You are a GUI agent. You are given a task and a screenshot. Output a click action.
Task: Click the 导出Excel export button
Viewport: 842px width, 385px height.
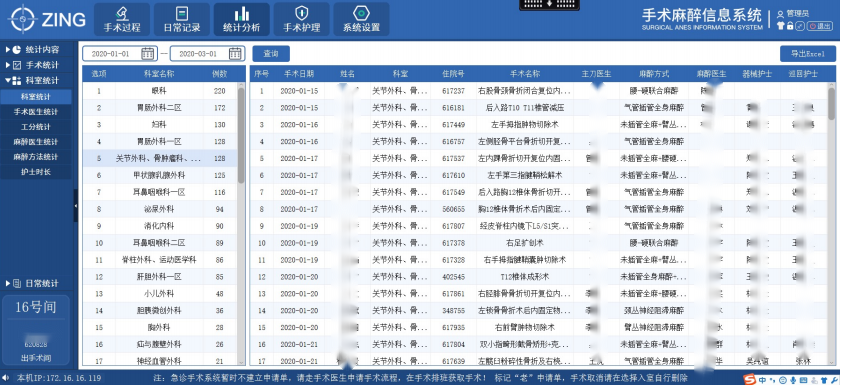(808, 54)
